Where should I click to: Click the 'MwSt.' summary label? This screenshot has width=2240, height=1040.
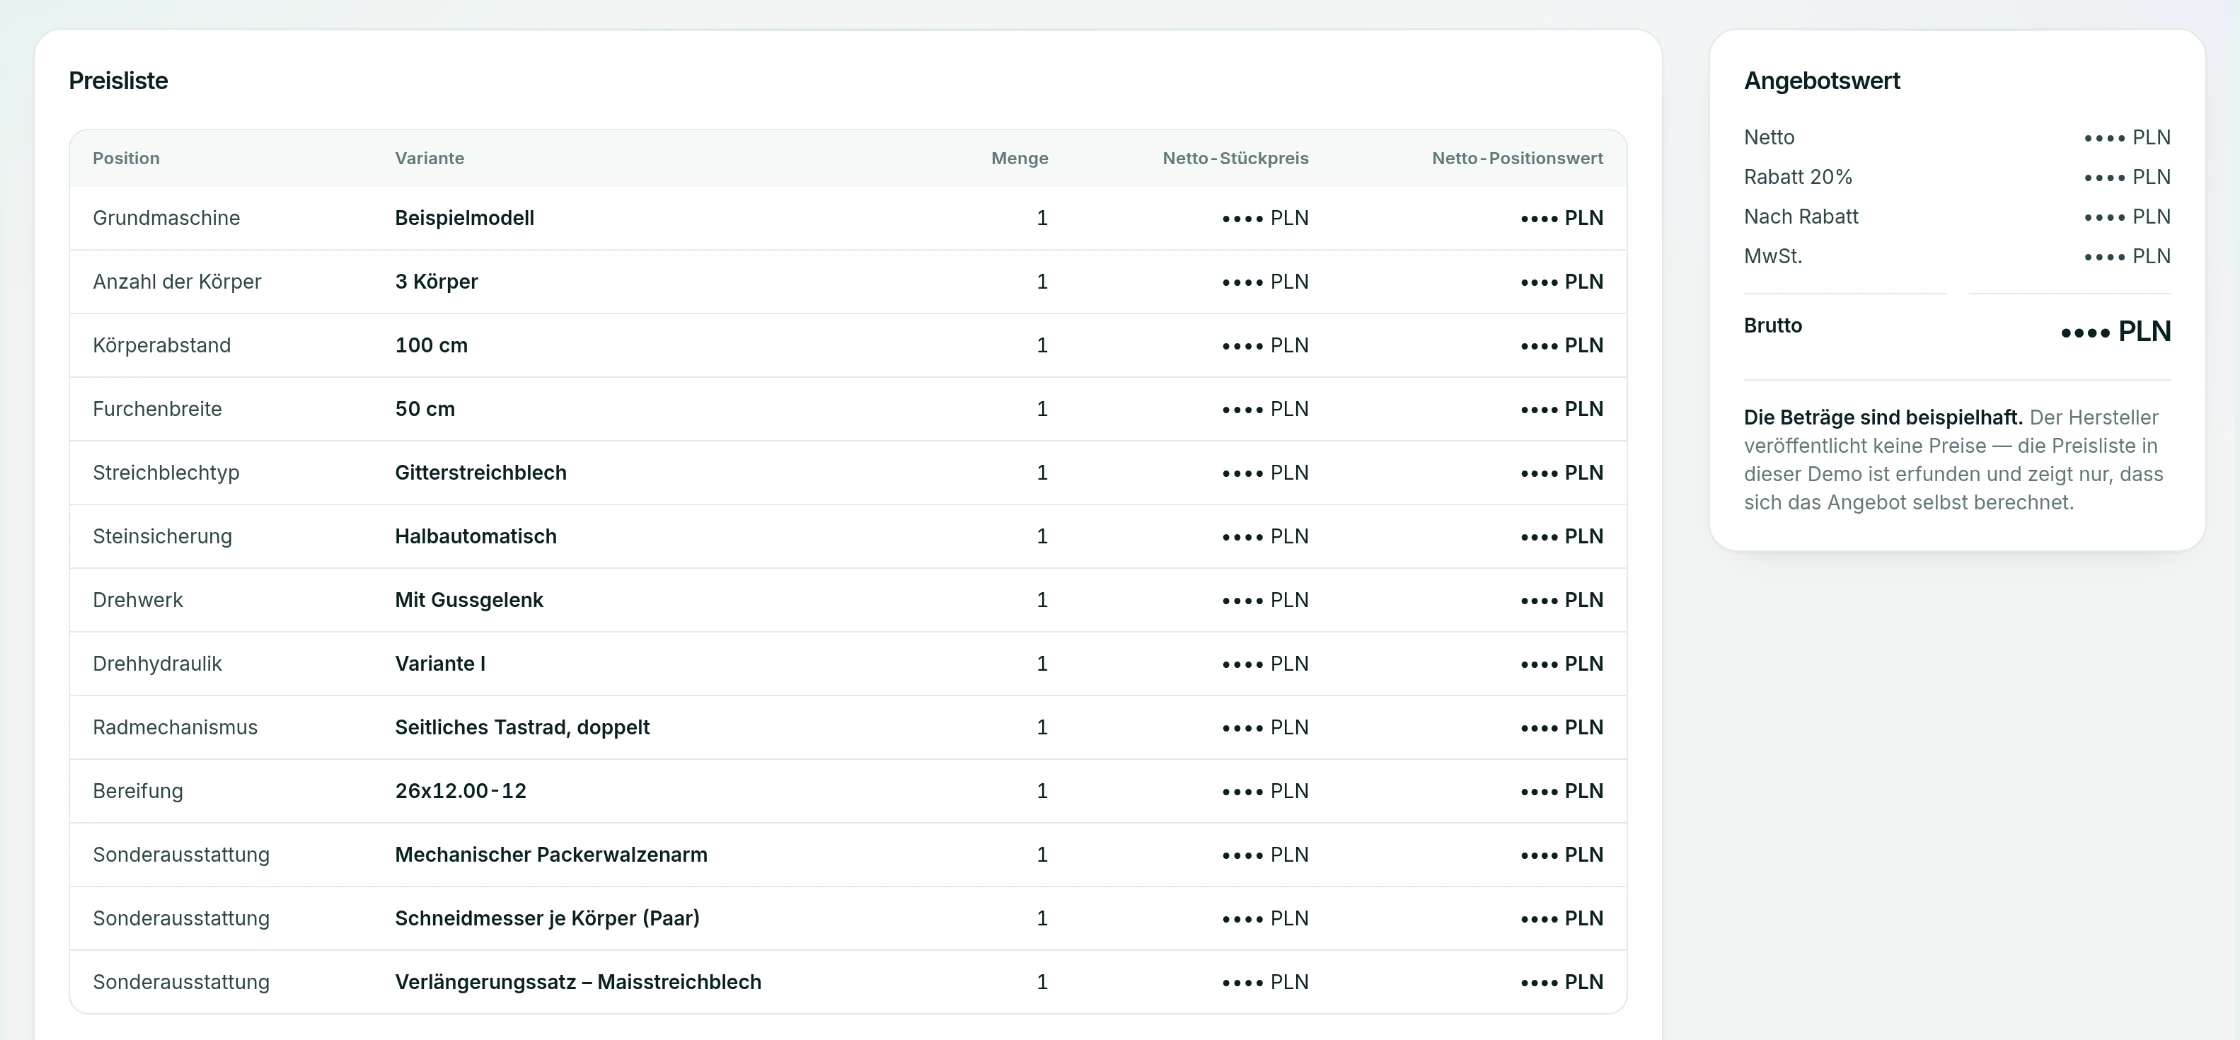point(1773,256)
